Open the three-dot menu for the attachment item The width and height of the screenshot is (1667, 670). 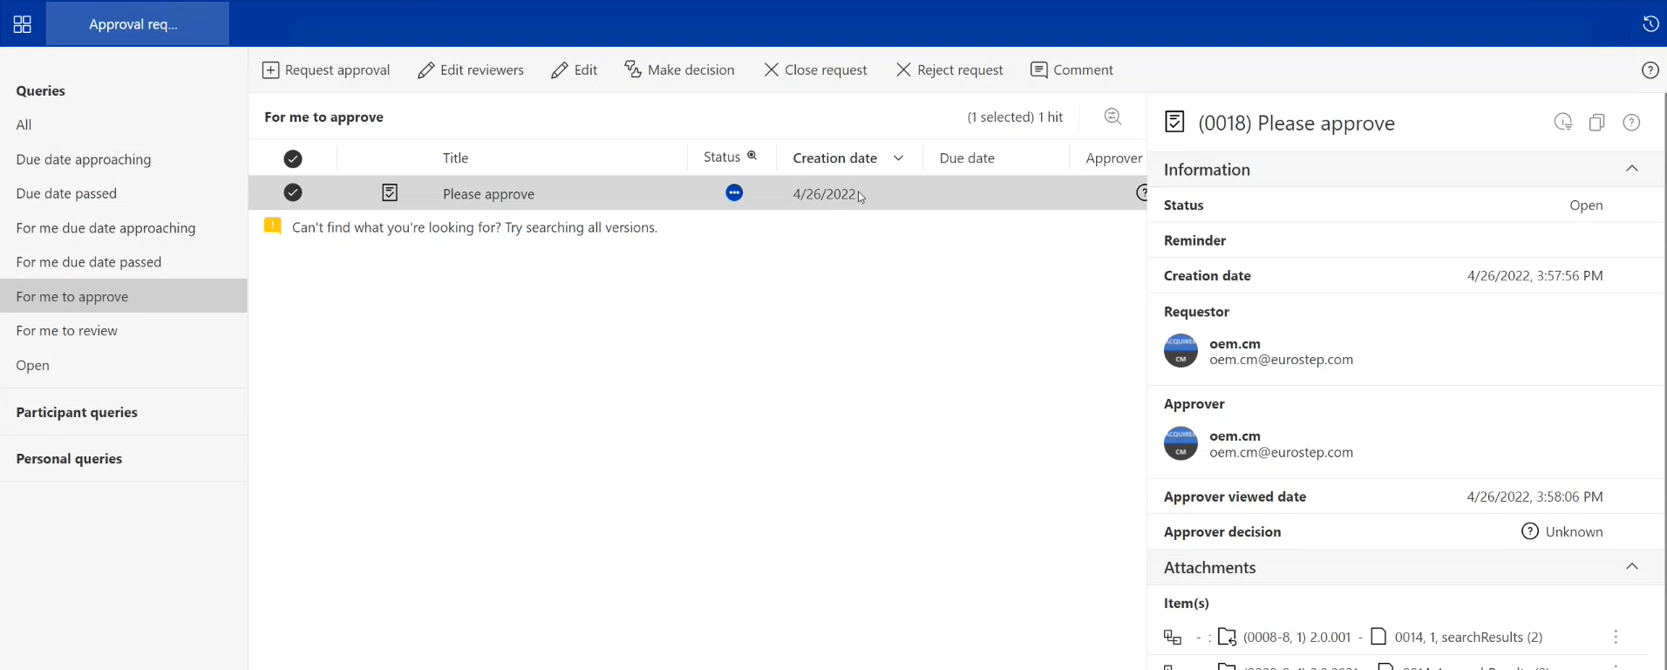[x=1615, y=637]
